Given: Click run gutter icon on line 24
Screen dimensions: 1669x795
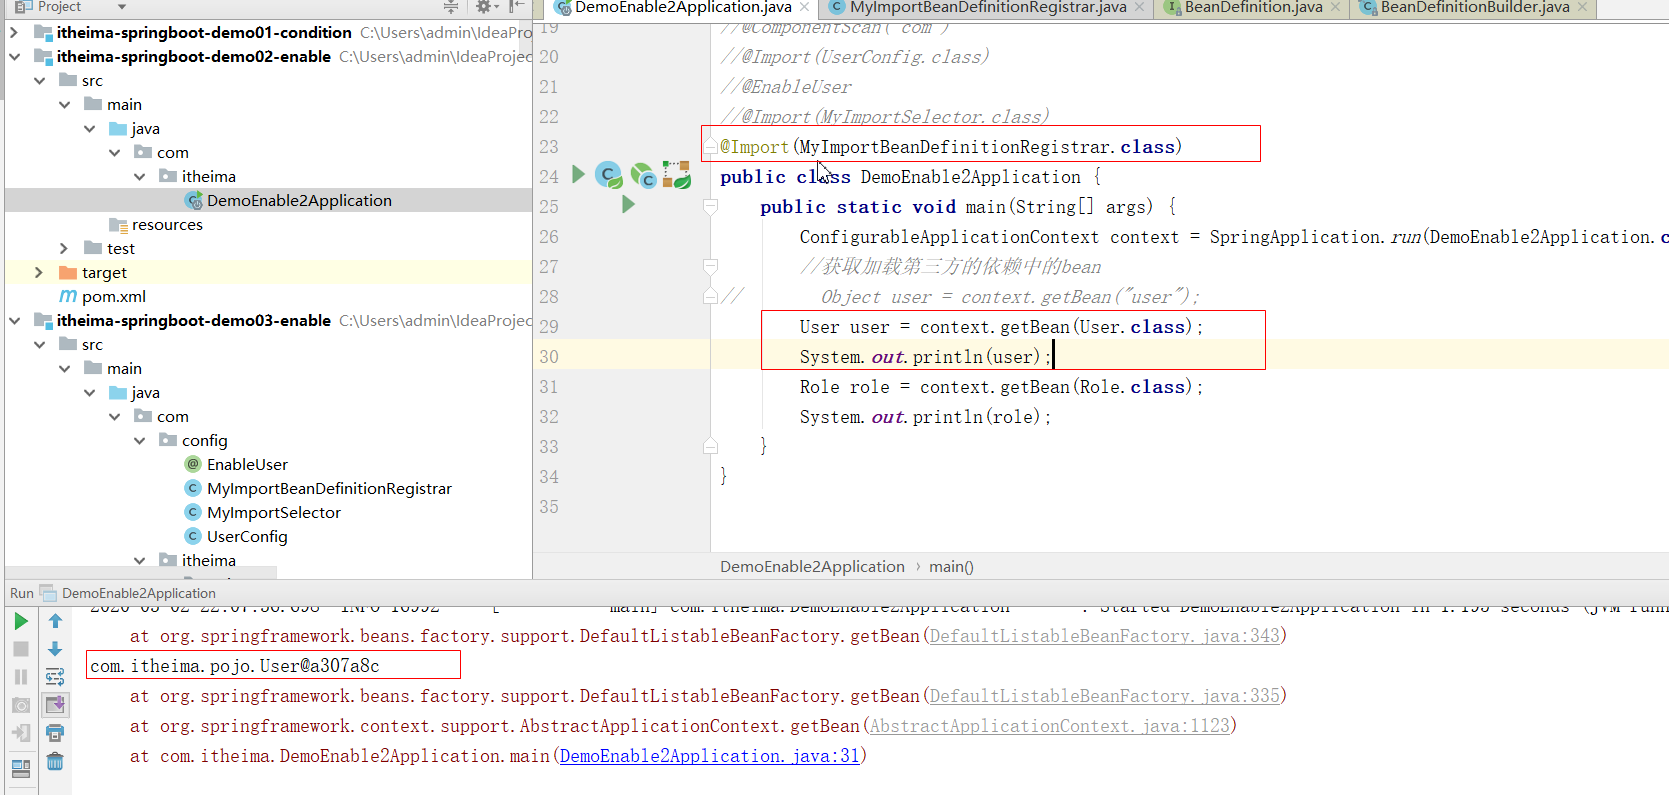Looking at the screenshot, I should 578,175.
